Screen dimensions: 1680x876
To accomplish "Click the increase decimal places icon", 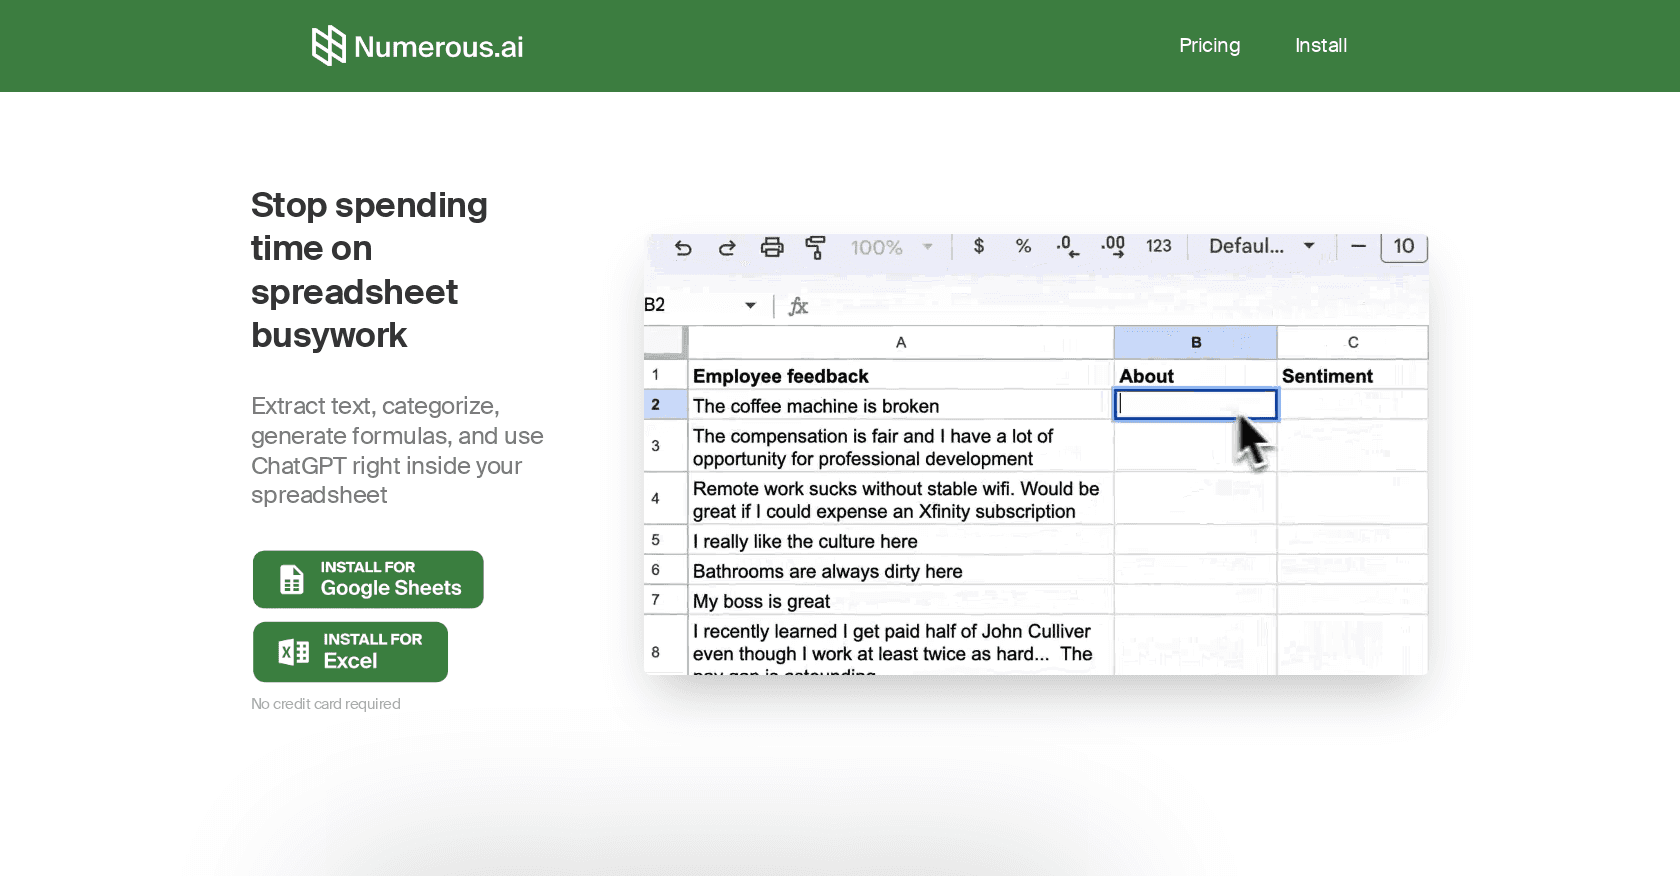I will click(1113, 246).
